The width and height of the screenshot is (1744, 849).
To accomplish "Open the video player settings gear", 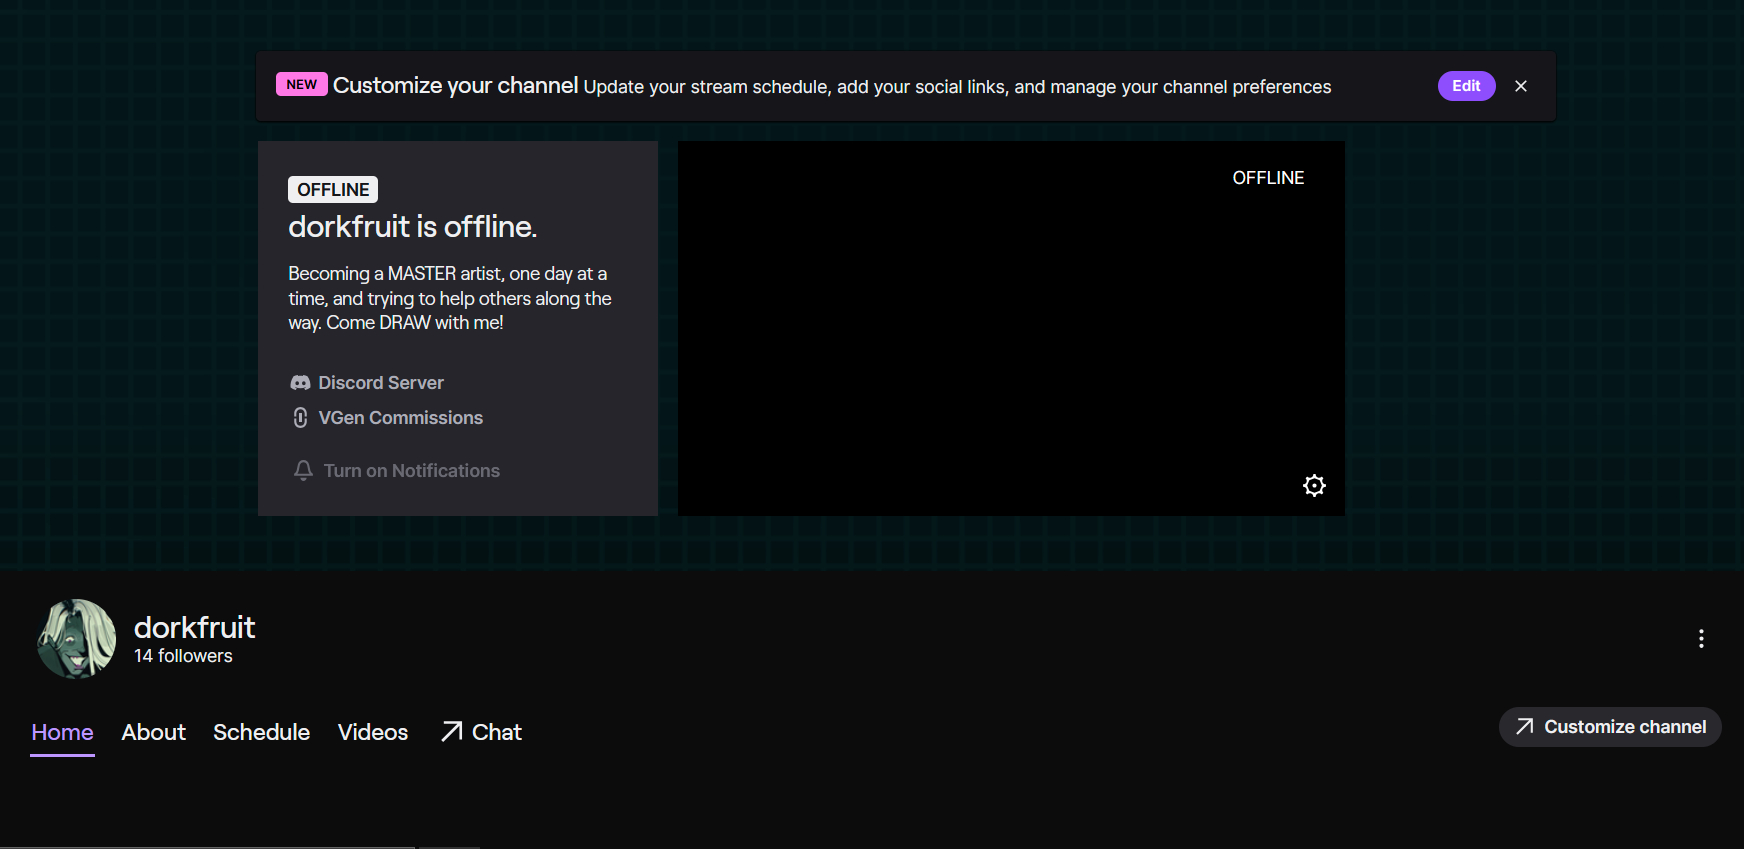I will coord(1314,486).
